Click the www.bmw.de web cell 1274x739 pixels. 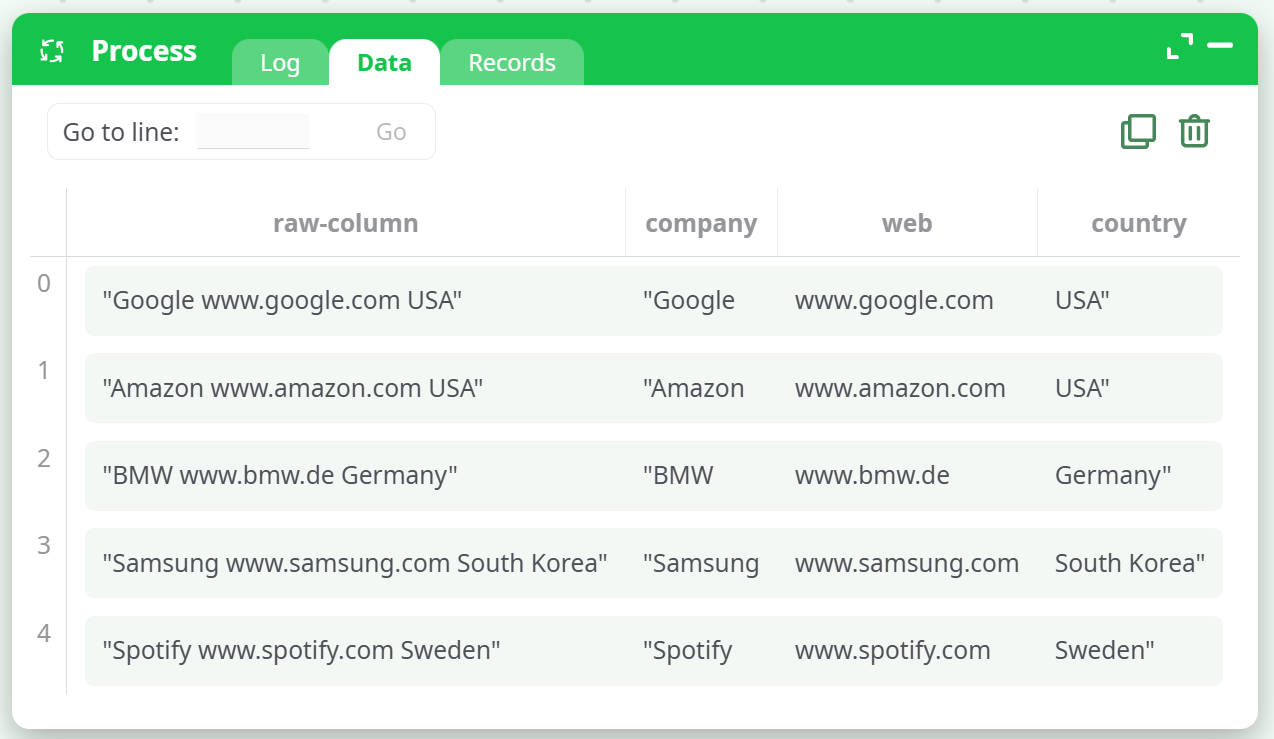pos(872,475)
